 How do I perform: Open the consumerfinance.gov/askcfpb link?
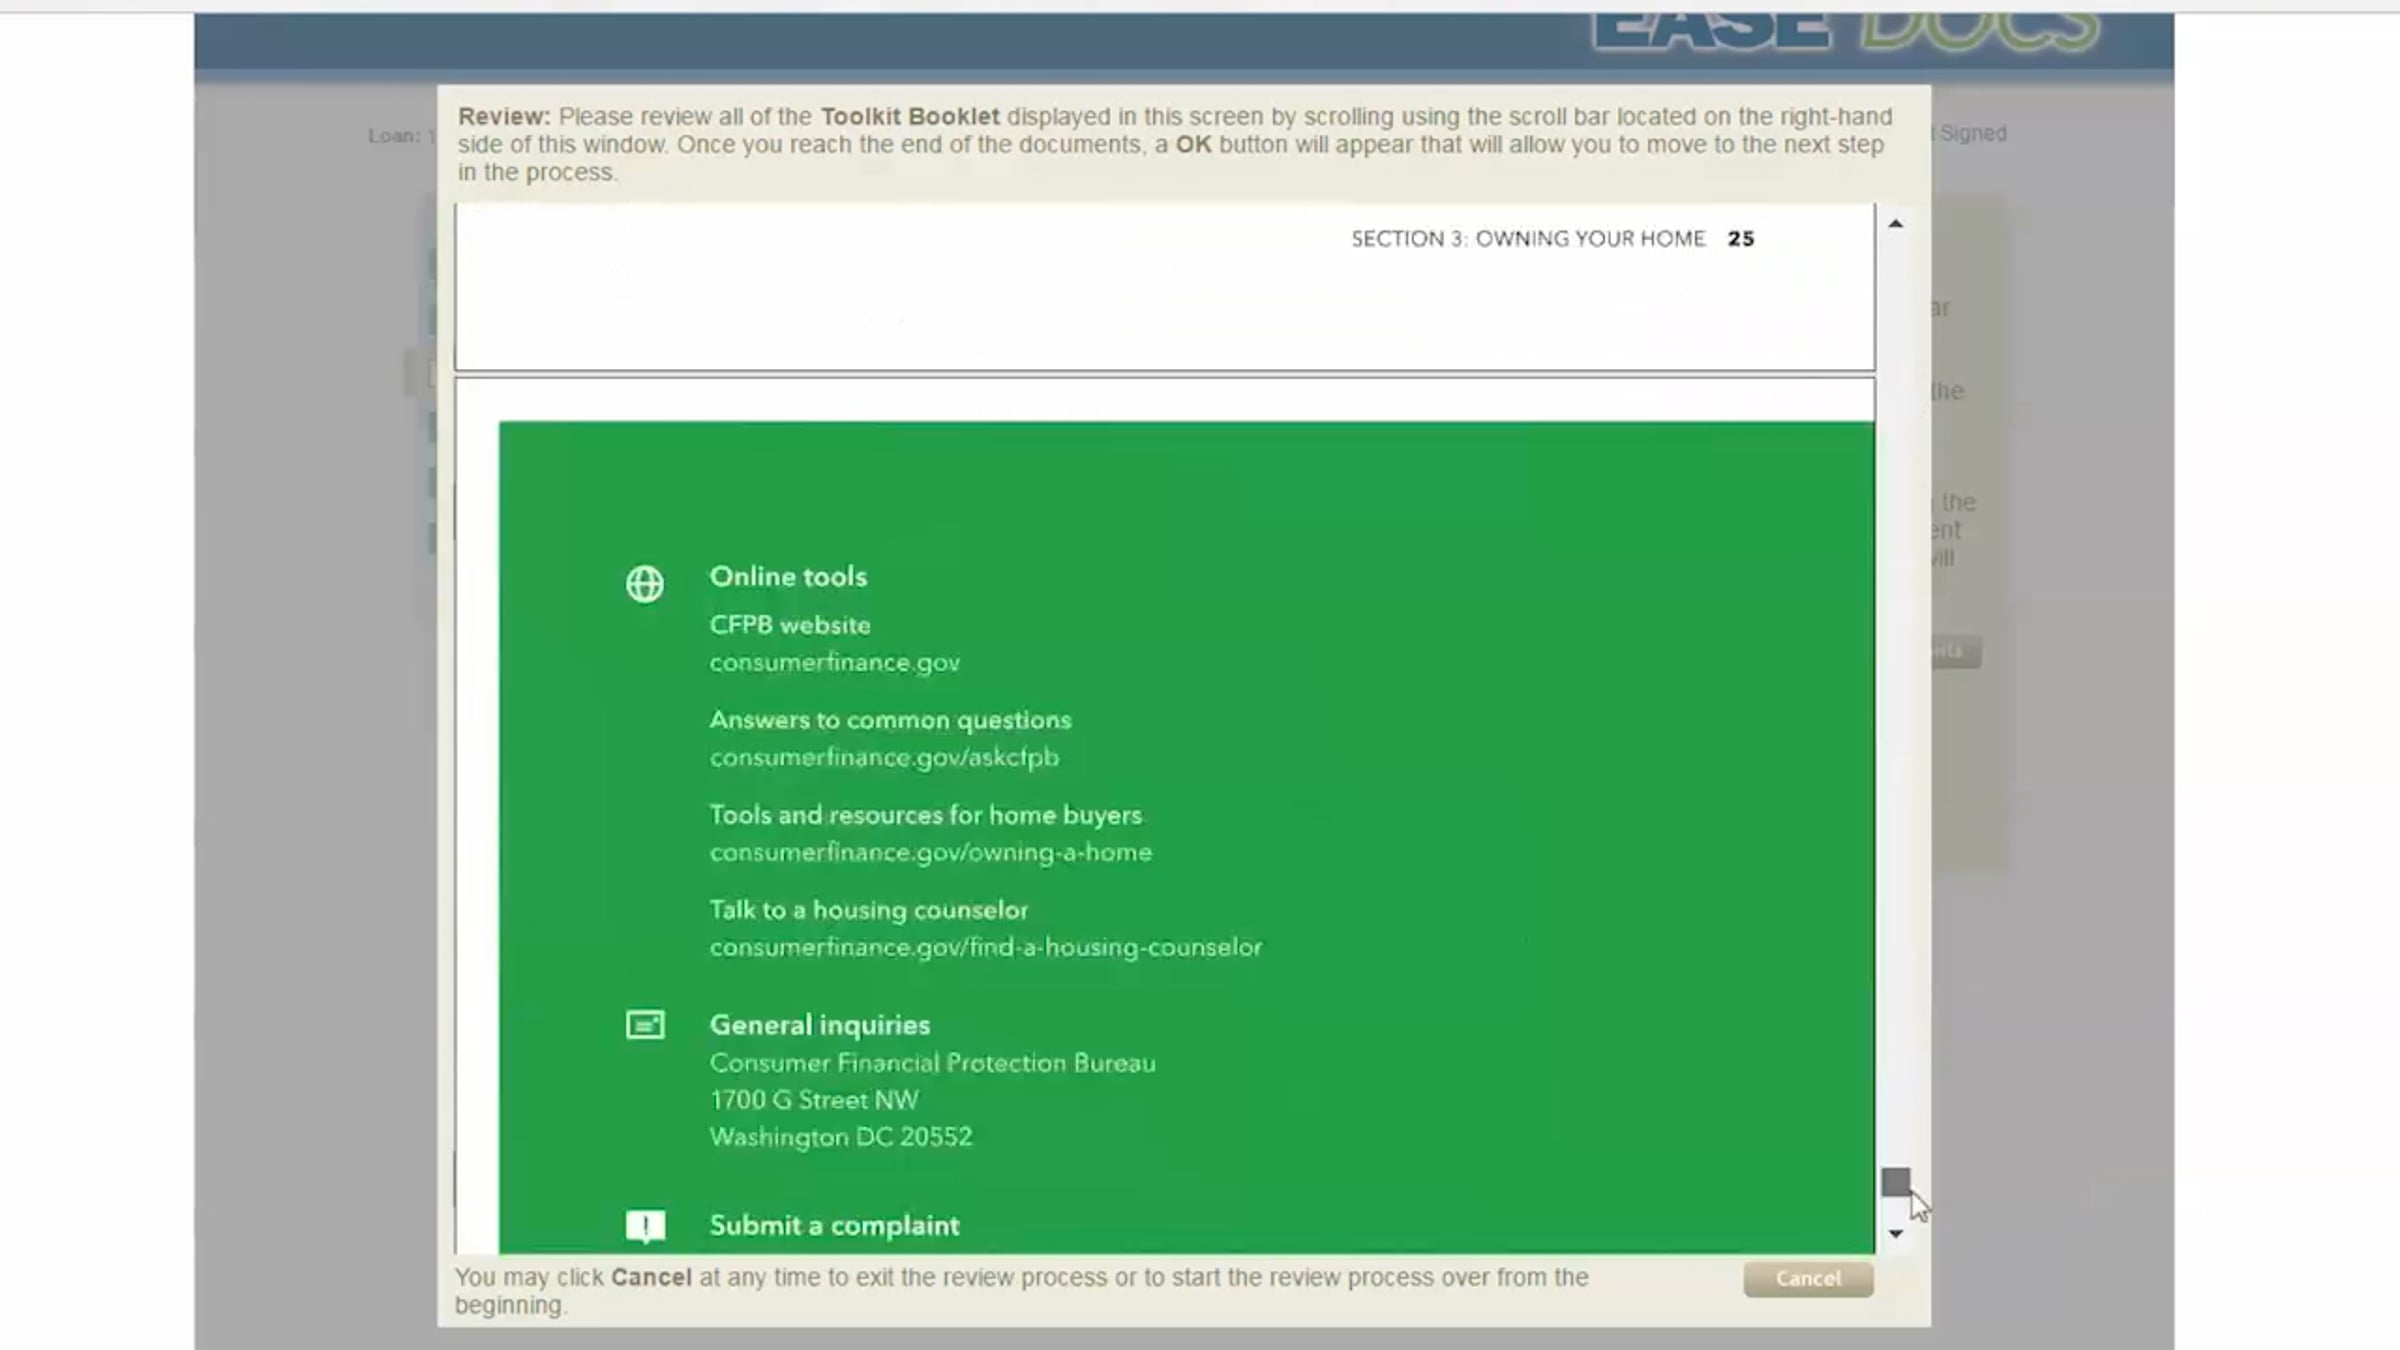[x=884, y=758]
